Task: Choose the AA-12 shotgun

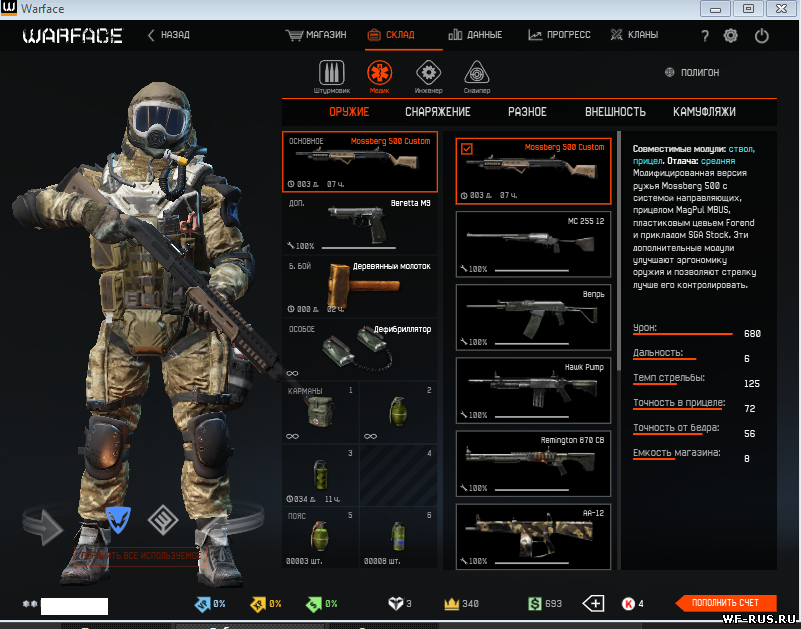Action: [x=533, y=537]
